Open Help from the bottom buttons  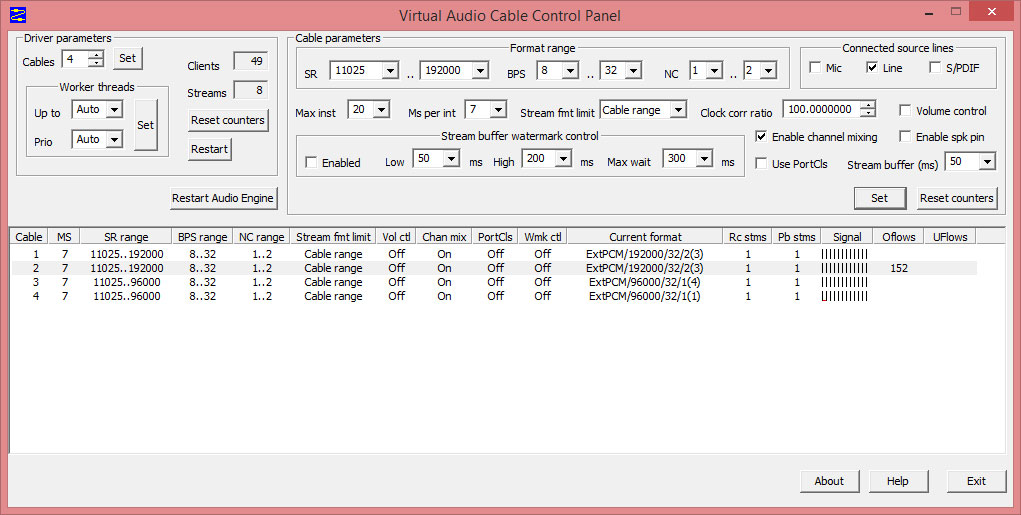[x=898, y=481]
